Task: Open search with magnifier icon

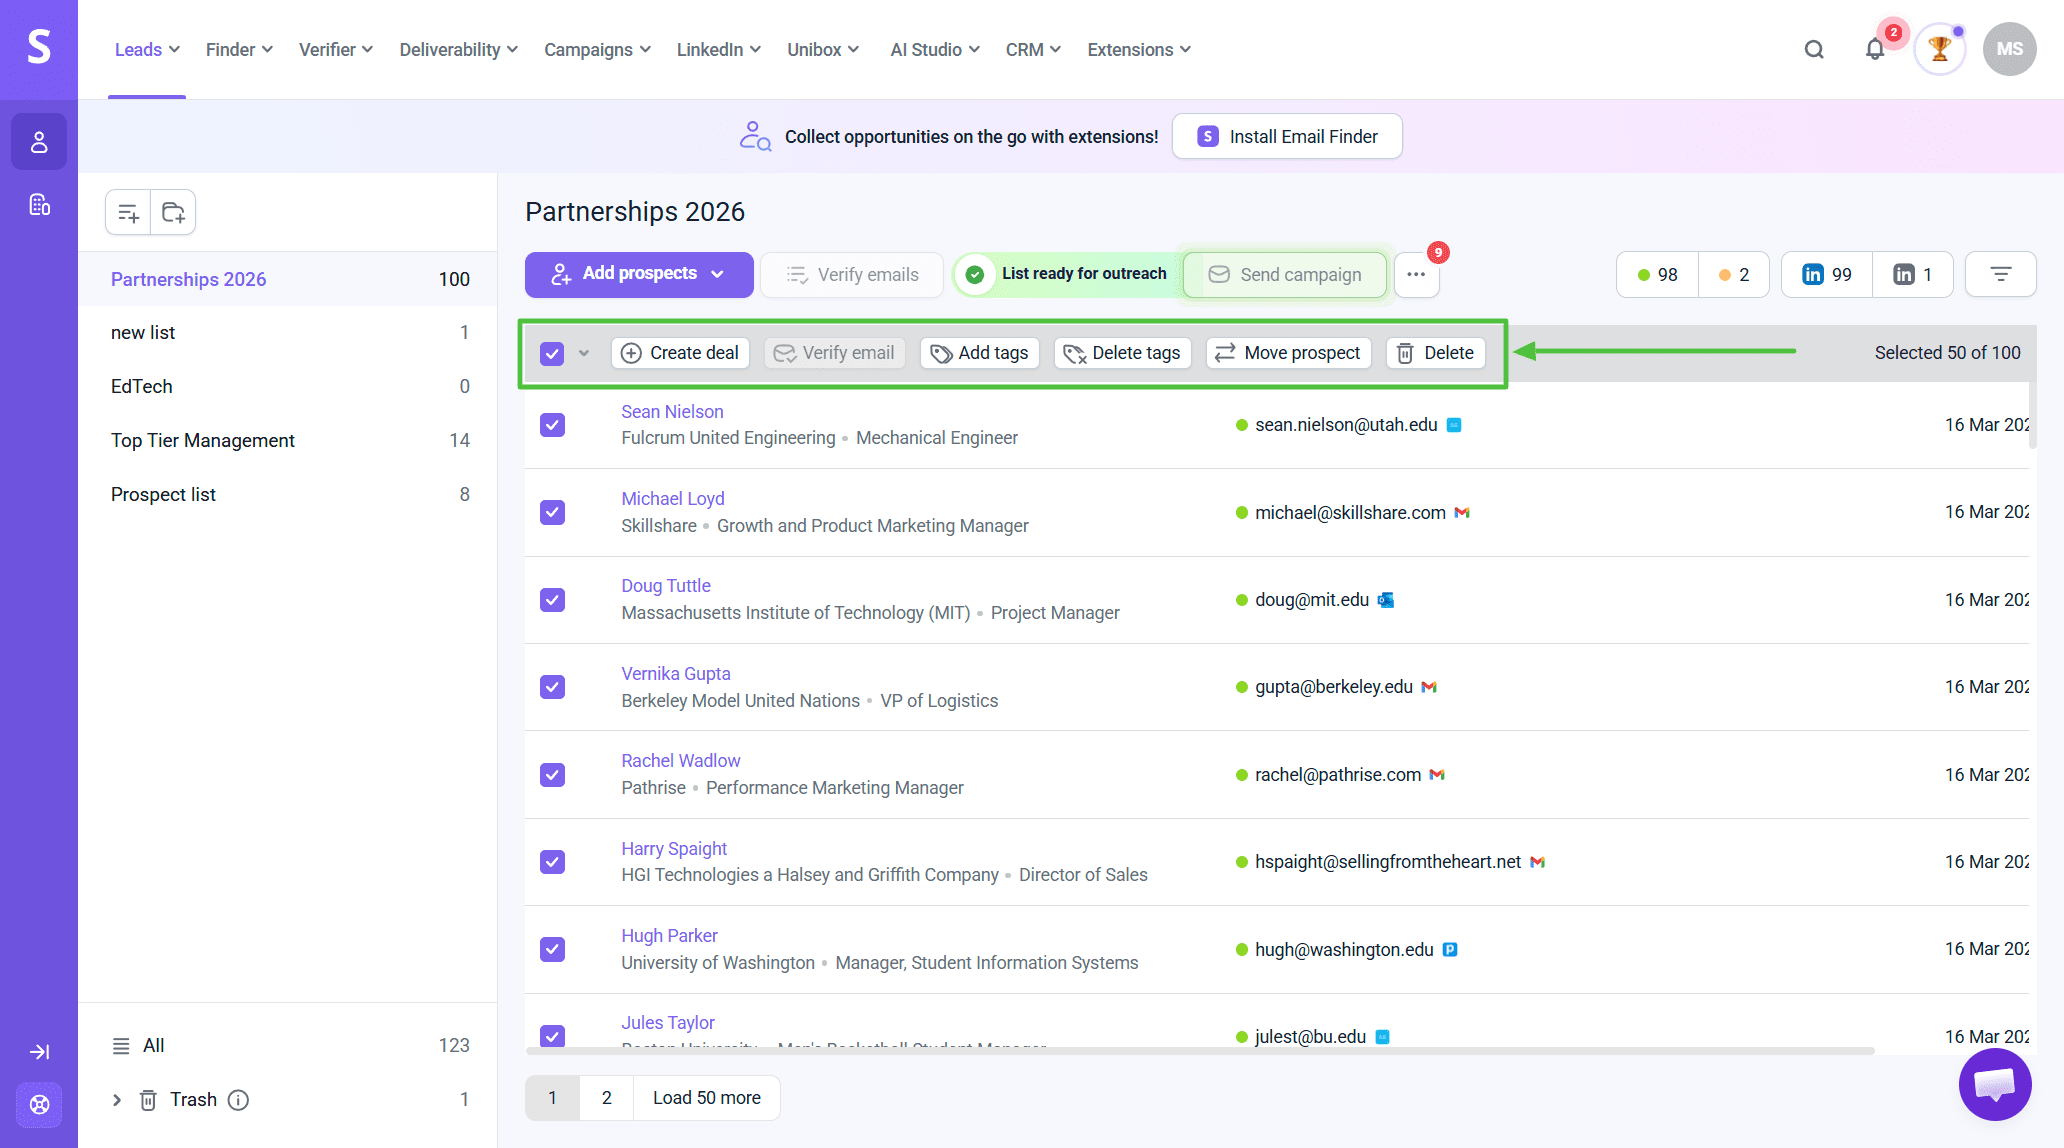Action: coord(1814,49)
